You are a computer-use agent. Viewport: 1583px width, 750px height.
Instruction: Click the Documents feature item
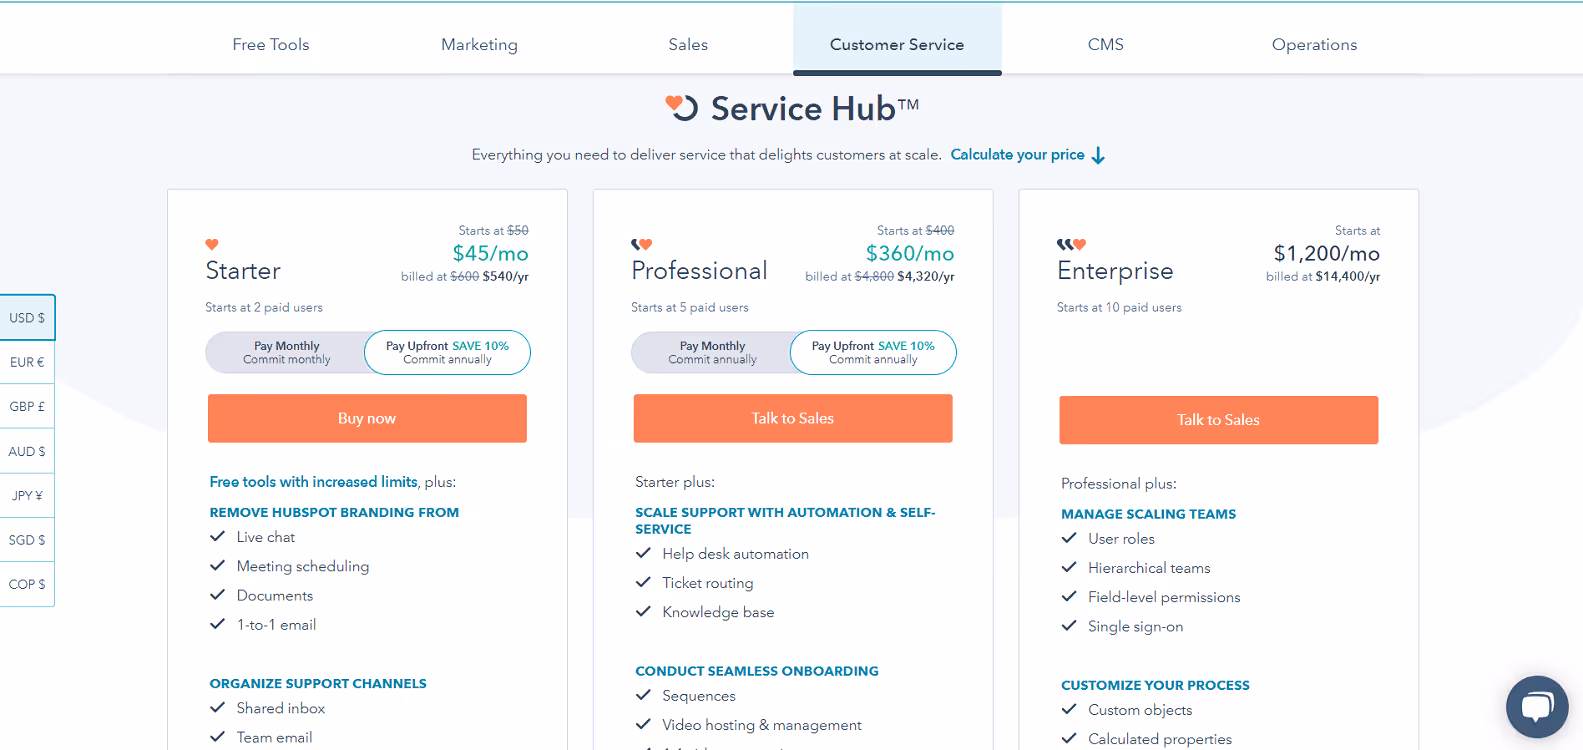pos(275,595)
